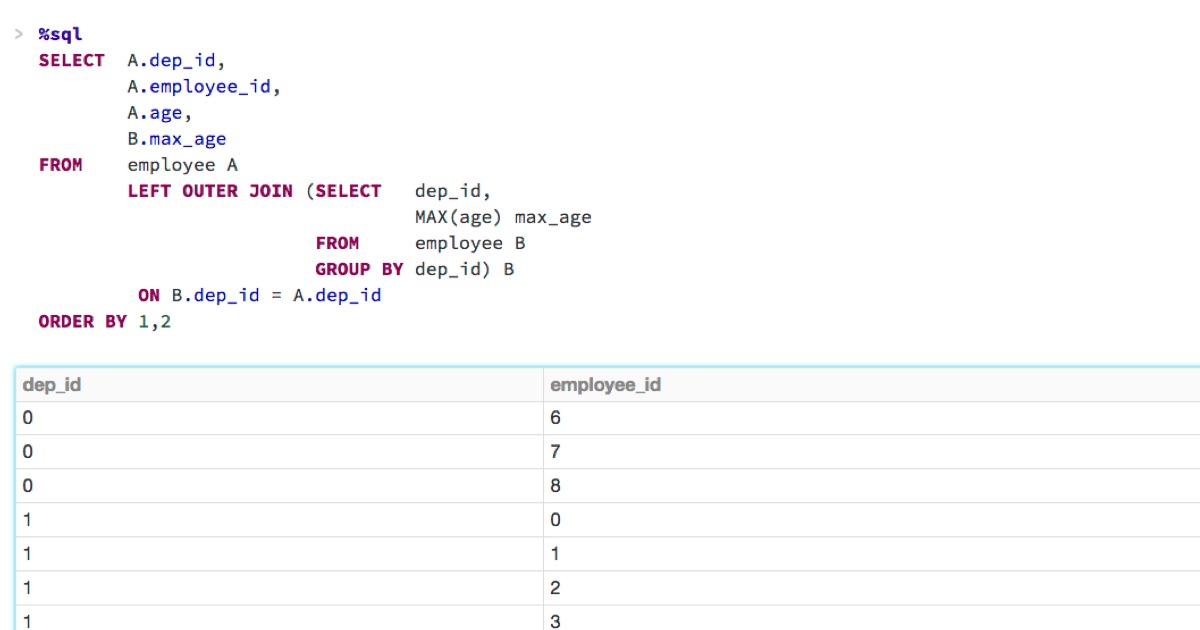Viewport: 1200px width, 630px height.
Task: Click the ORDER BY 1,2 clause
Action: pyautogui.click(x=105, y=322)
